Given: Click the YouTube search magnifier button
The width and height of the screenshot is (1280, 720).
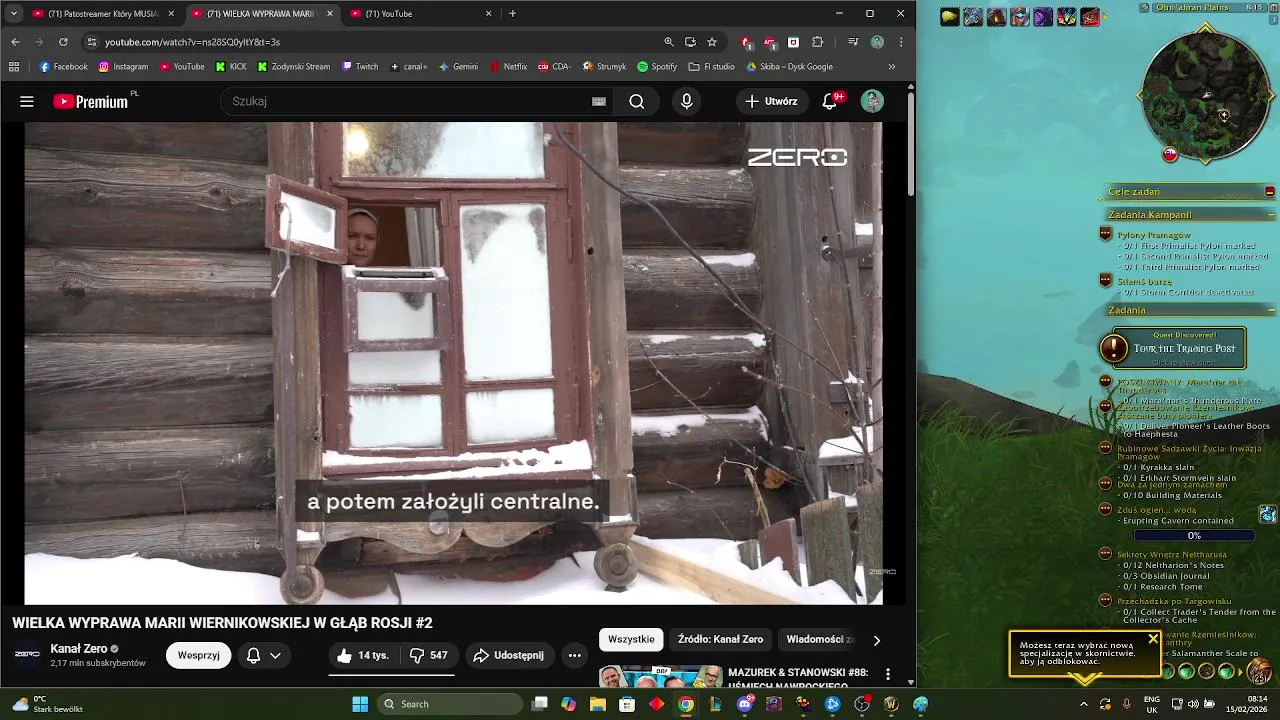Looking at the screenshot, I should point(636,101).
